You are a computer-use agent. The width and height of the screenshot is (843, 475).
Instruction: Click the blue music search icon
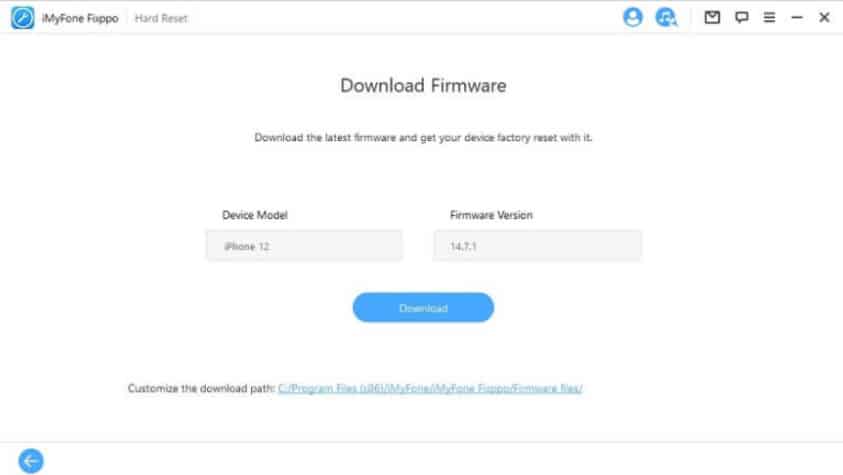(x=666, y=17)
